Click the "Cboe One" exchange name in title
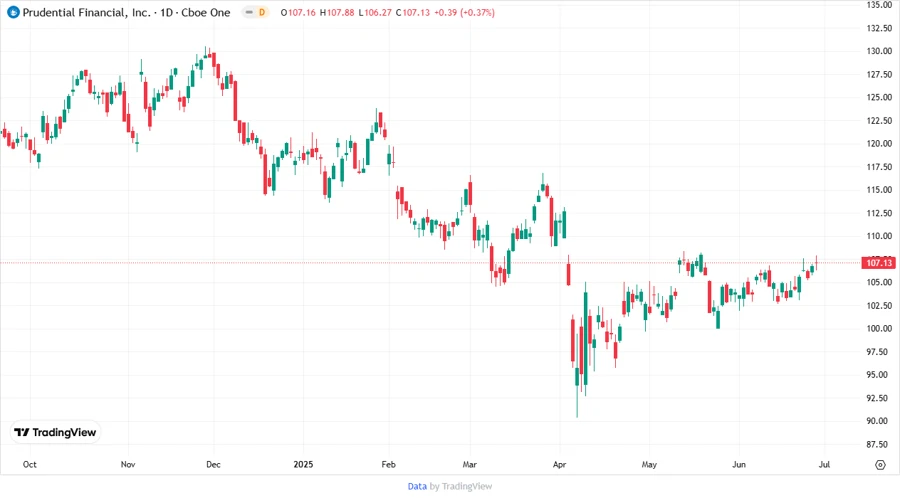 pyautogui.click(x=205, y=13)
